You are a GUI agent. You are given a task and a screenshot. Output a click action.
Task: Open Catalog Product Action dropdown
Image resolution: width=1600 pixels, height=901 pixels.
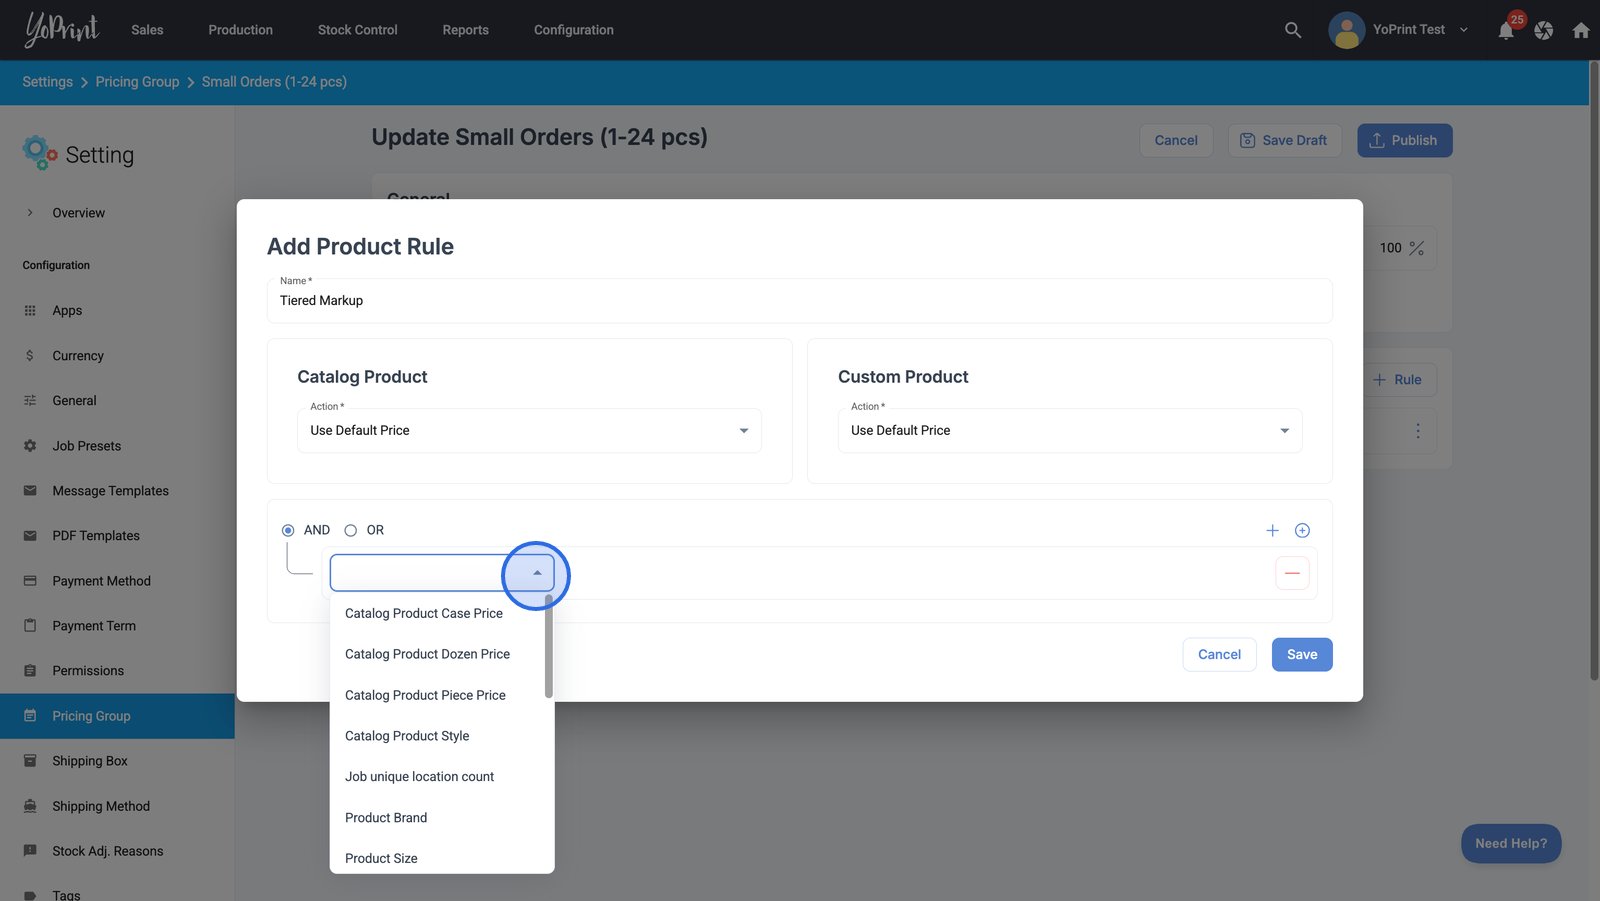pyautogui.click(x=529, y=431)
